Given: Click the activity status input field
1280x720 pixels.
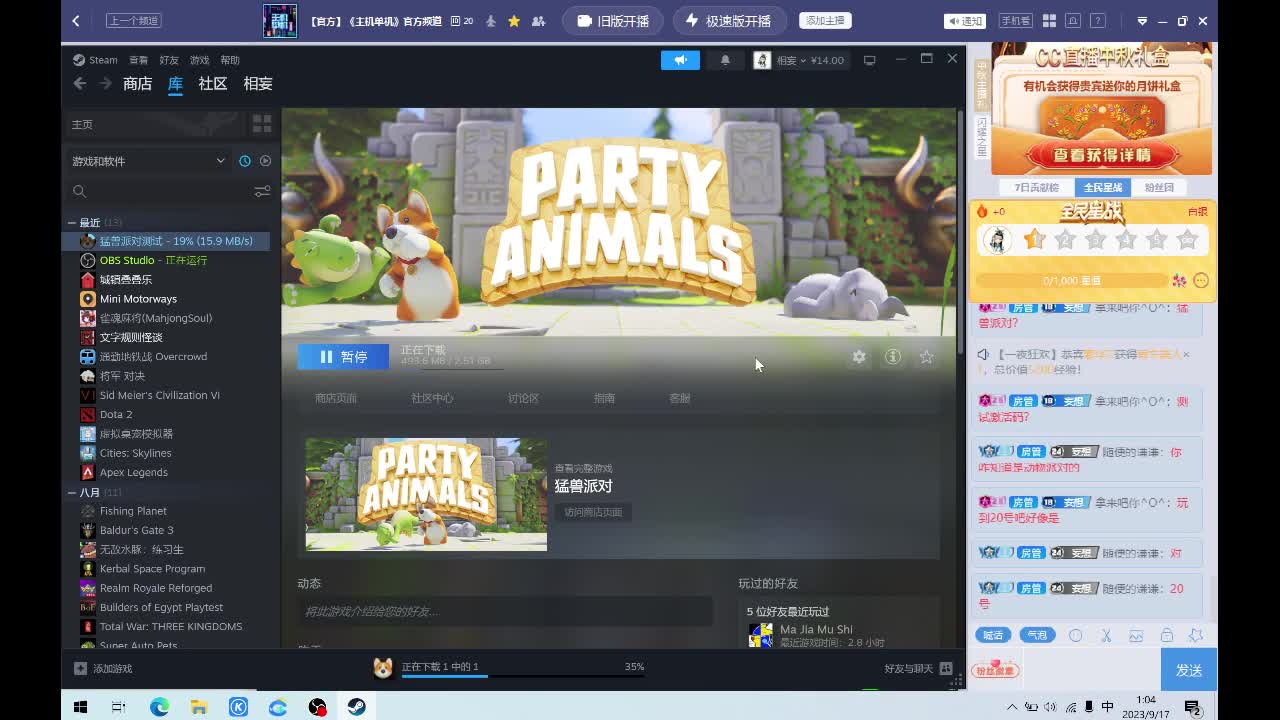Looking at the screenshot, I should click(505, 611).
